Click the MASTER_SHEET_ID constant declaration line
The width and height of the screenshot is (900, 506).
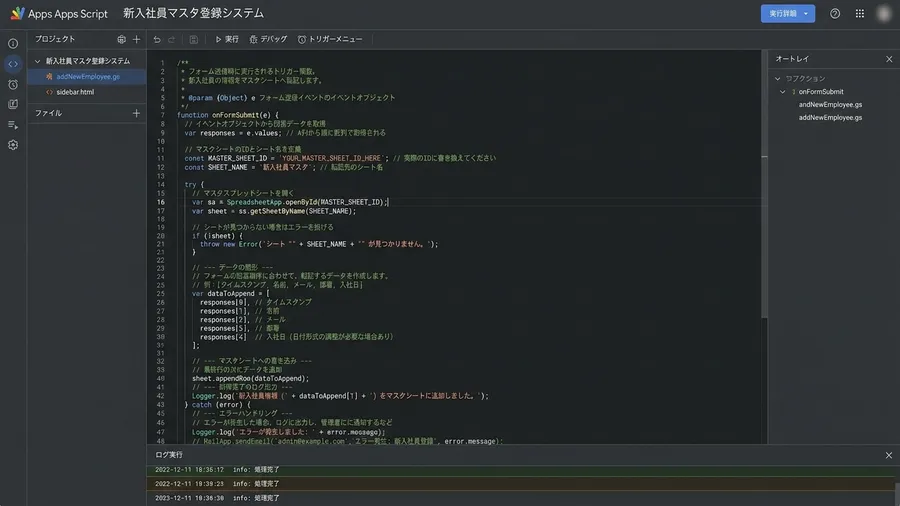click(x=340, y=158)
